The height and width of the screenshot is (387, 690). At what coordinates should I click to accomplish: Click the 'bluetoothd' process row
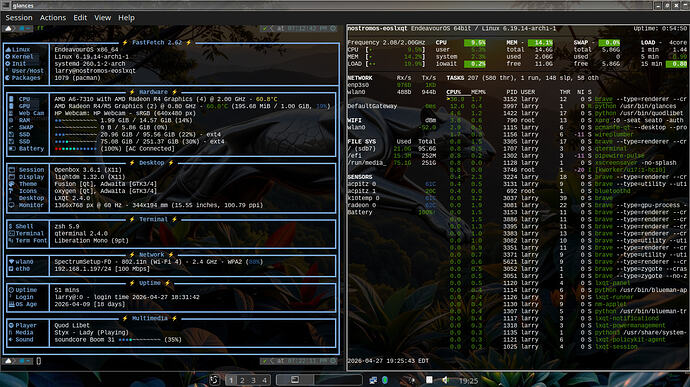pos(567,191)
